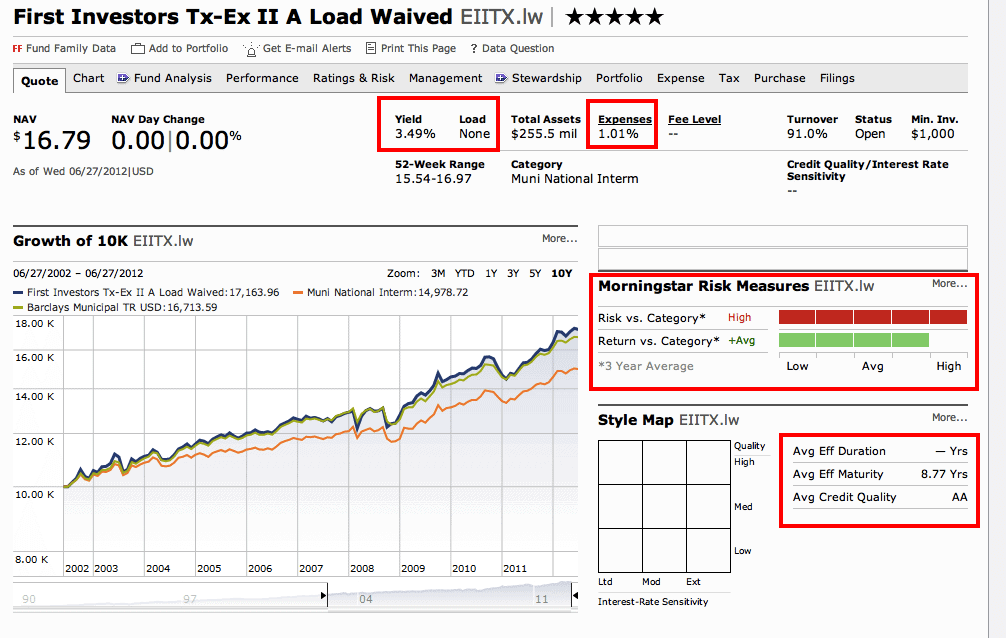Click the green Return vs. Category bar
Viewport: 1006px width, 638px height.
[x=854, y=340]
